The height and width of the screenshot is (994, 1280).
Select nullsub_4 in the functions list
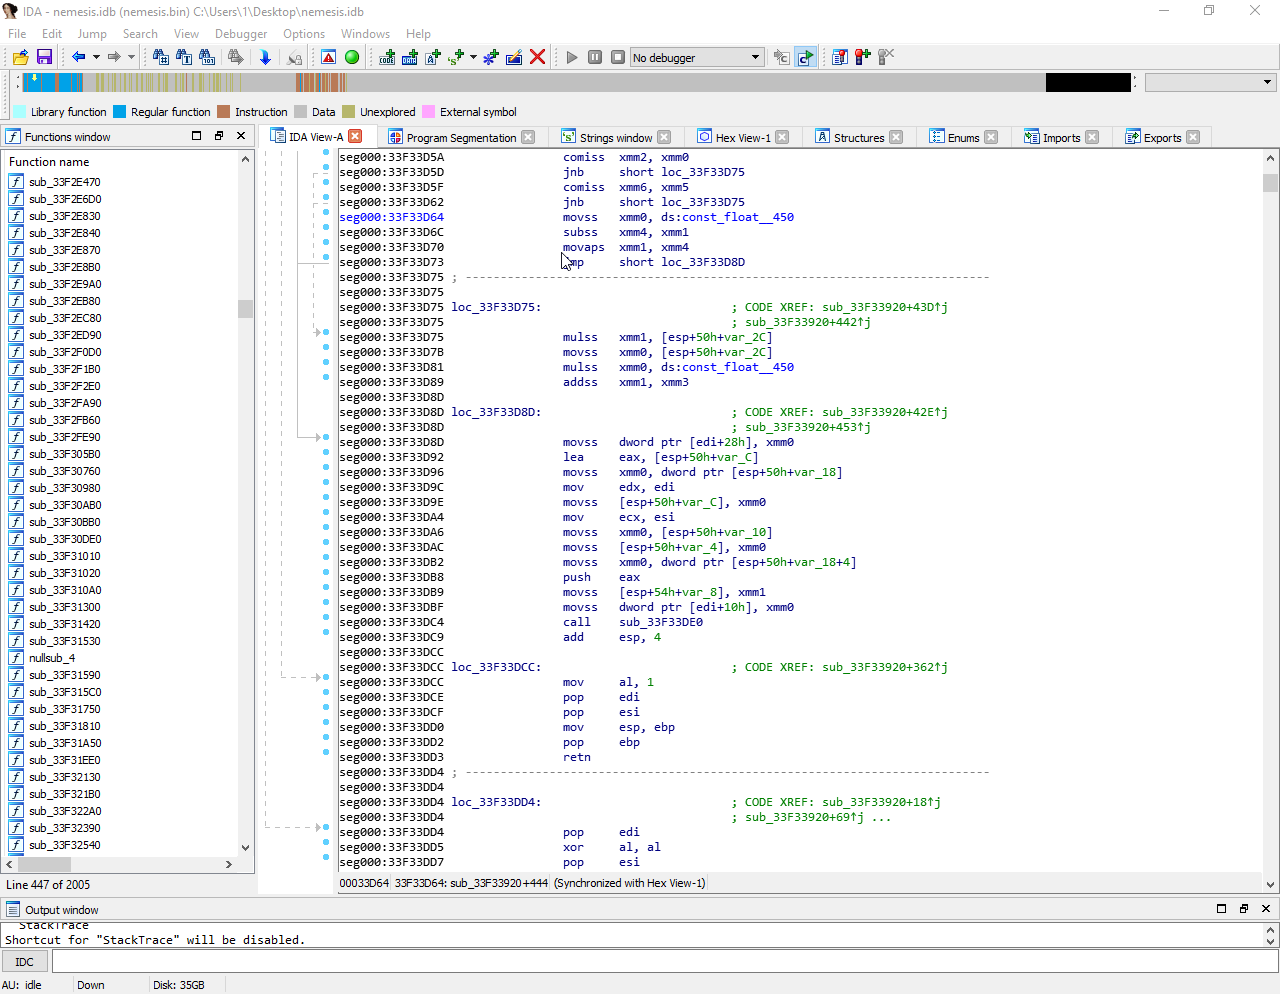[x=52, y=658]
